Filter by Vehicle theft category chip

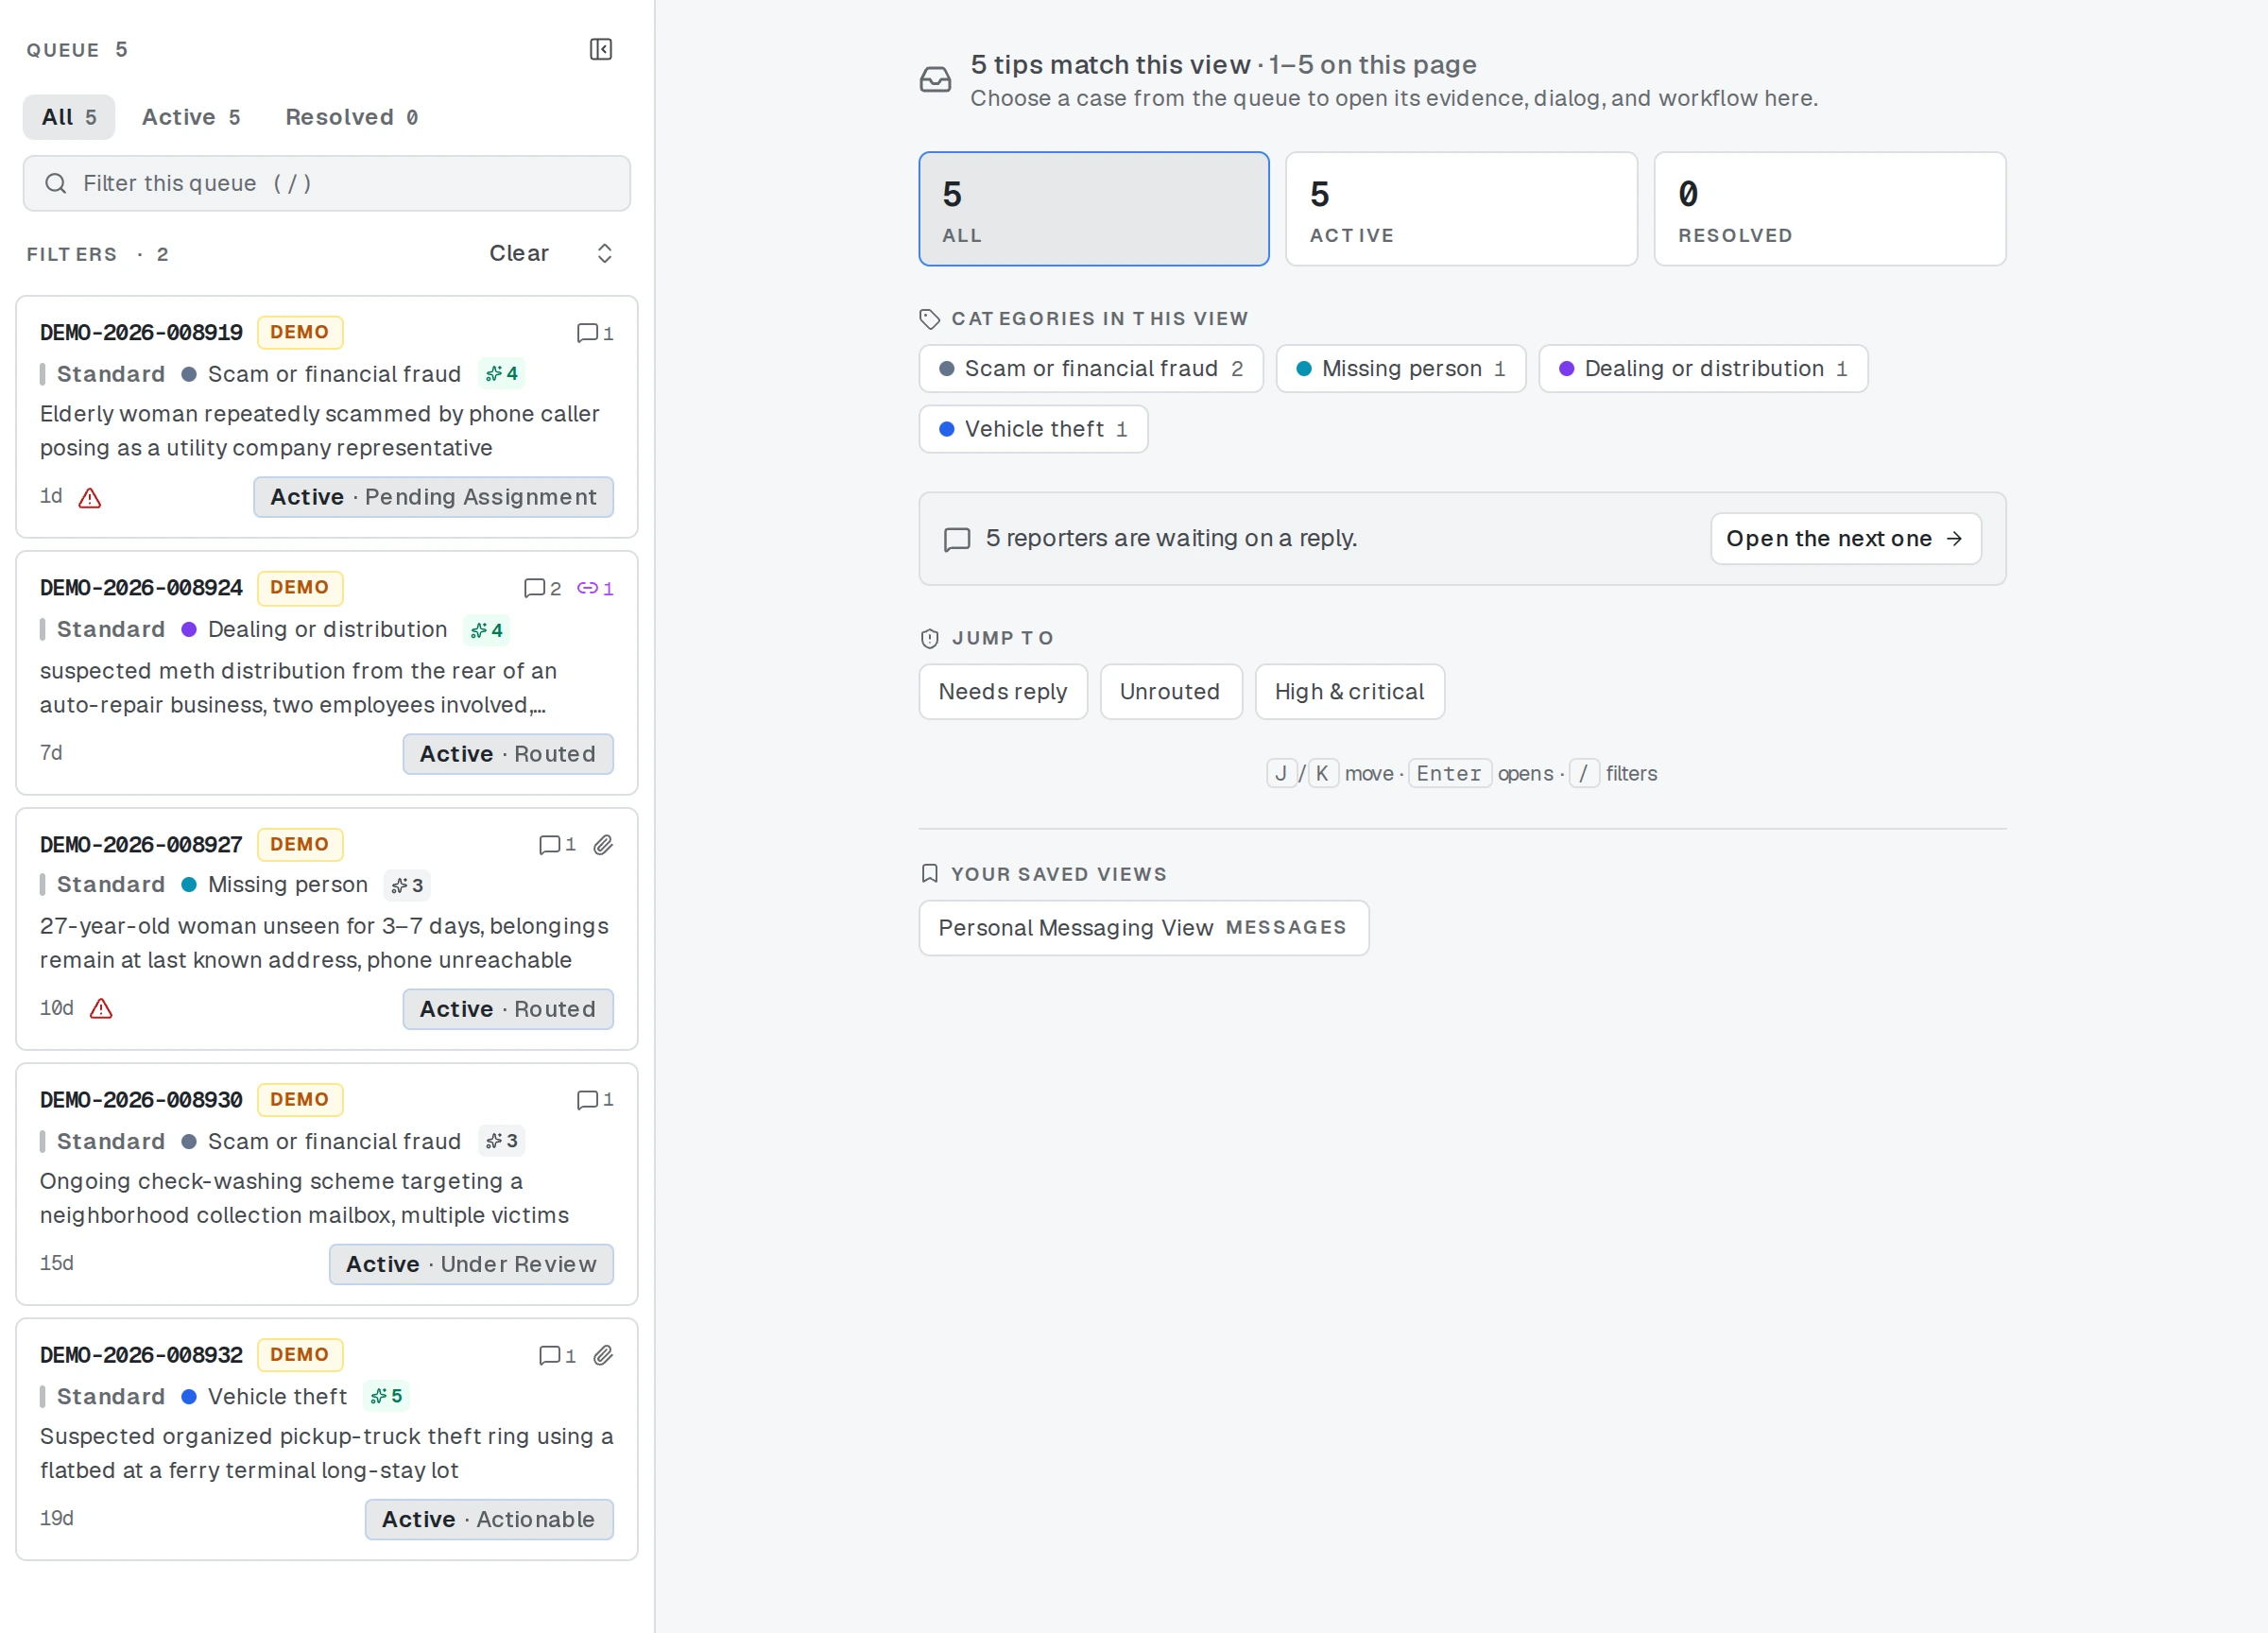pyautogui.click(x=1033, y=429)
